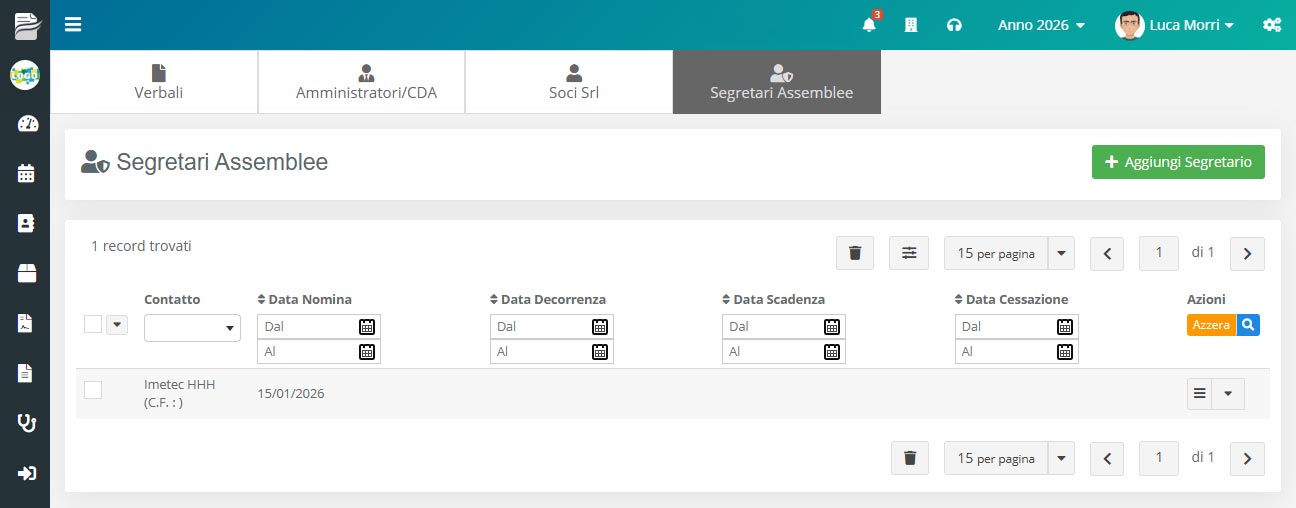The width and height of the screenshot is (1296, 508).
Task: Open the settings gears icon
Action: pyautogui.click(x=1271, y=25)
